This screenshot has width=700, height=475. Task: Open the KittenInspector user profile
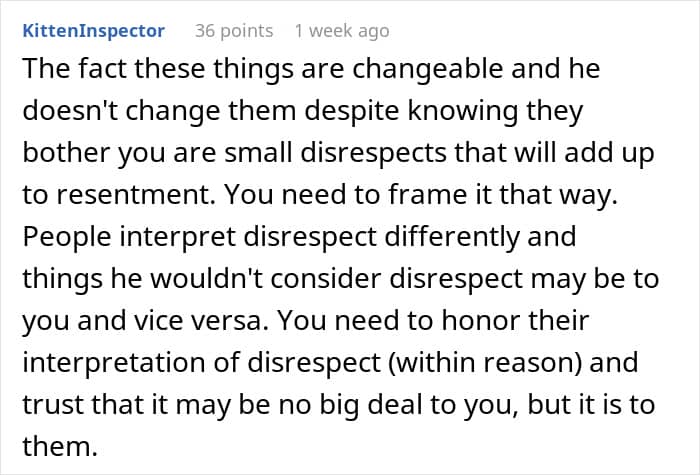coord(94,31)
